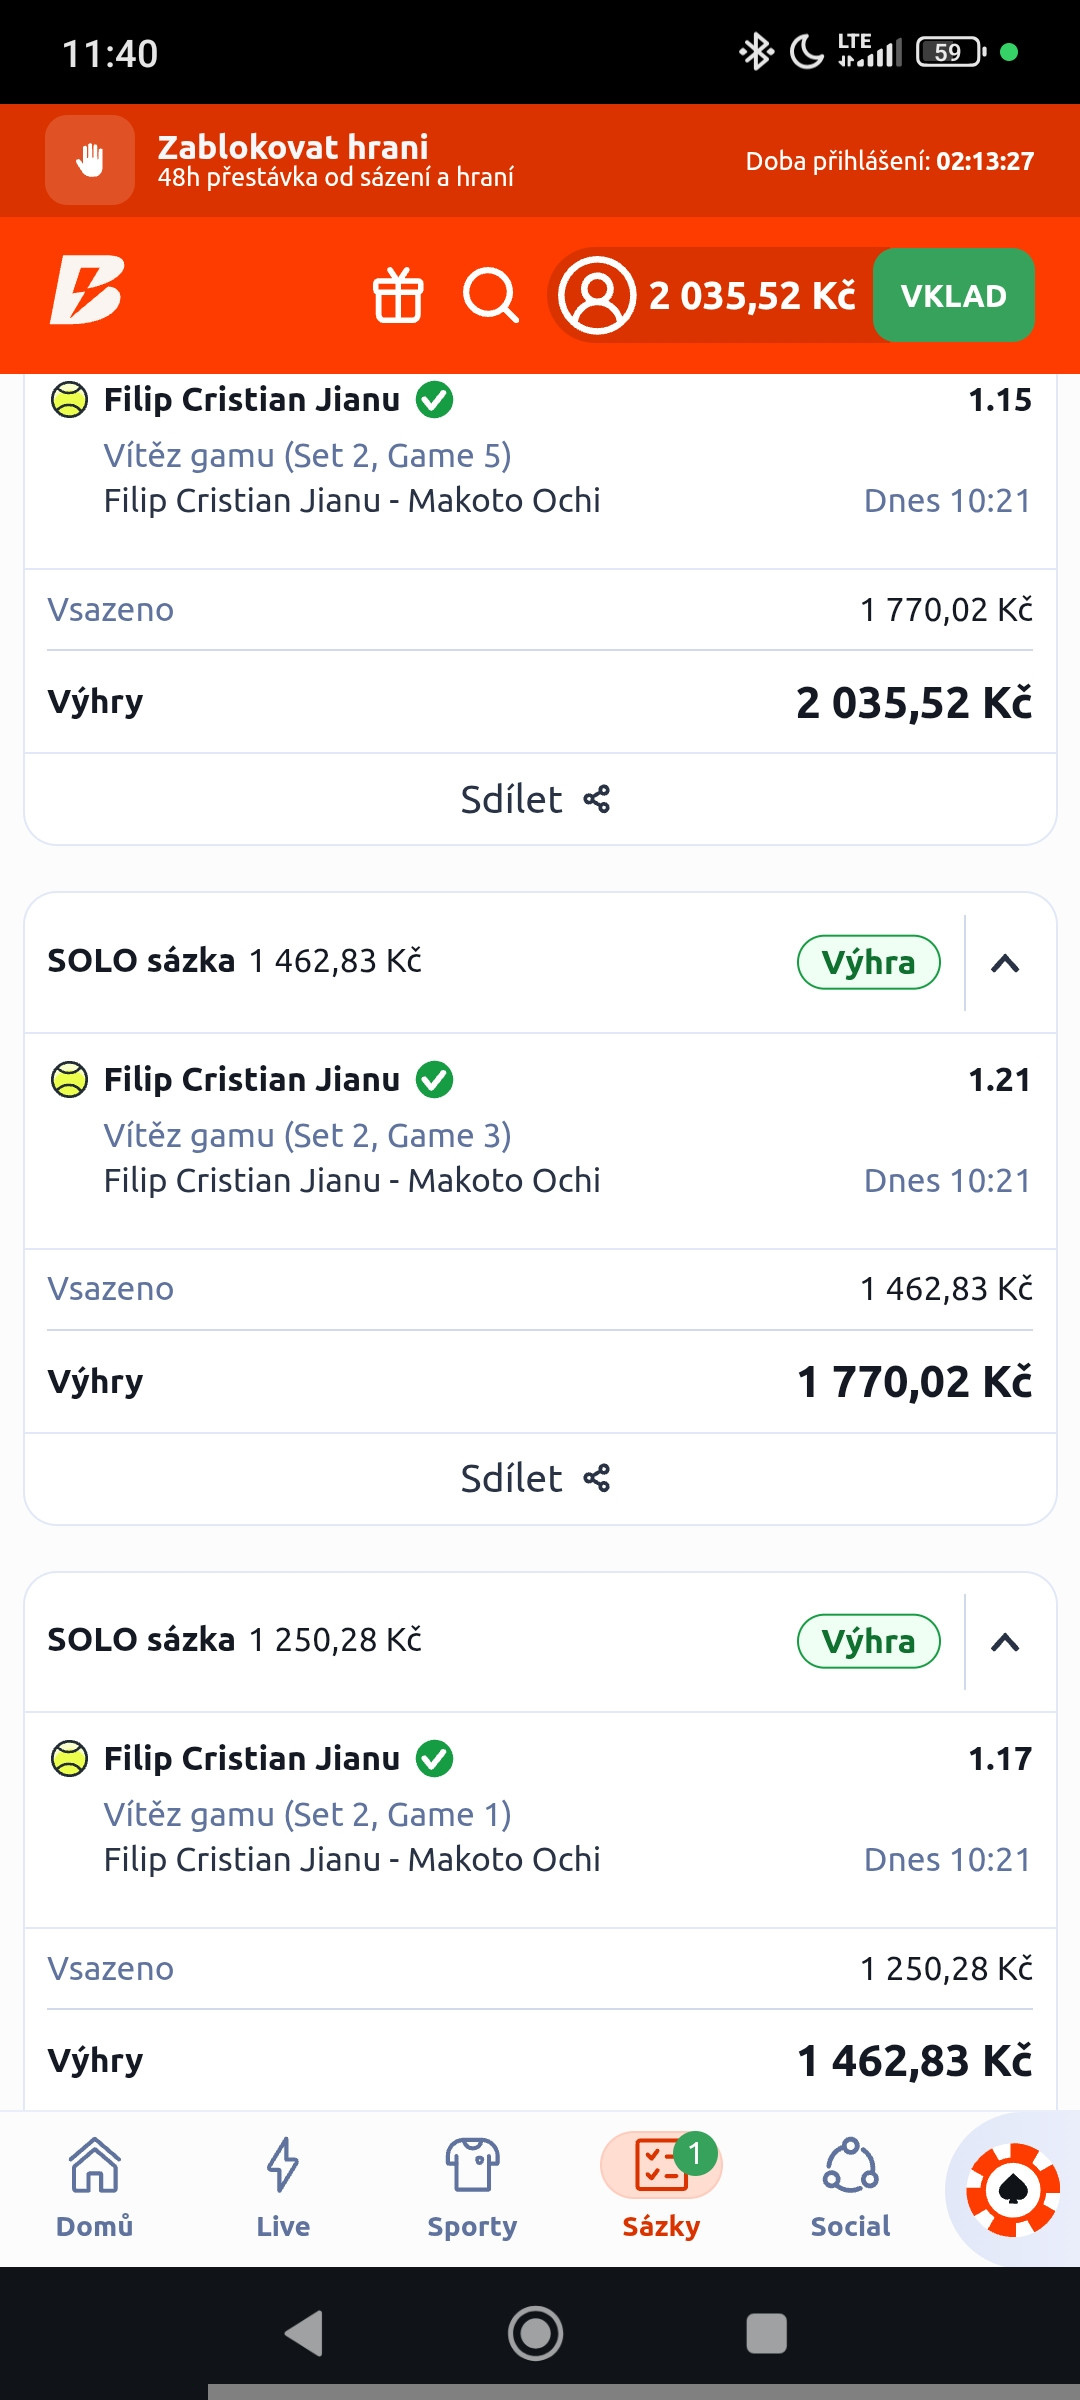
Task: Open the casino chip floating icon
Action: click(1012, 2189)
